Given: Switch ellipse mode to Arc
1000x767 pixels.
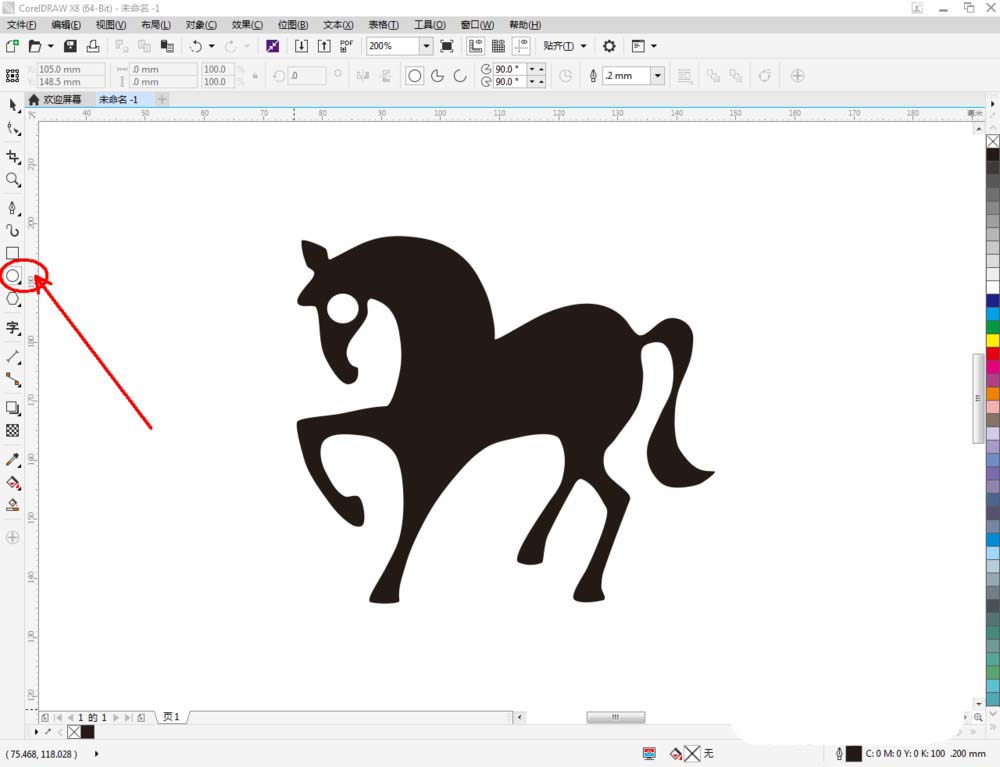Looking at the screenshot, I should (460, 76).
